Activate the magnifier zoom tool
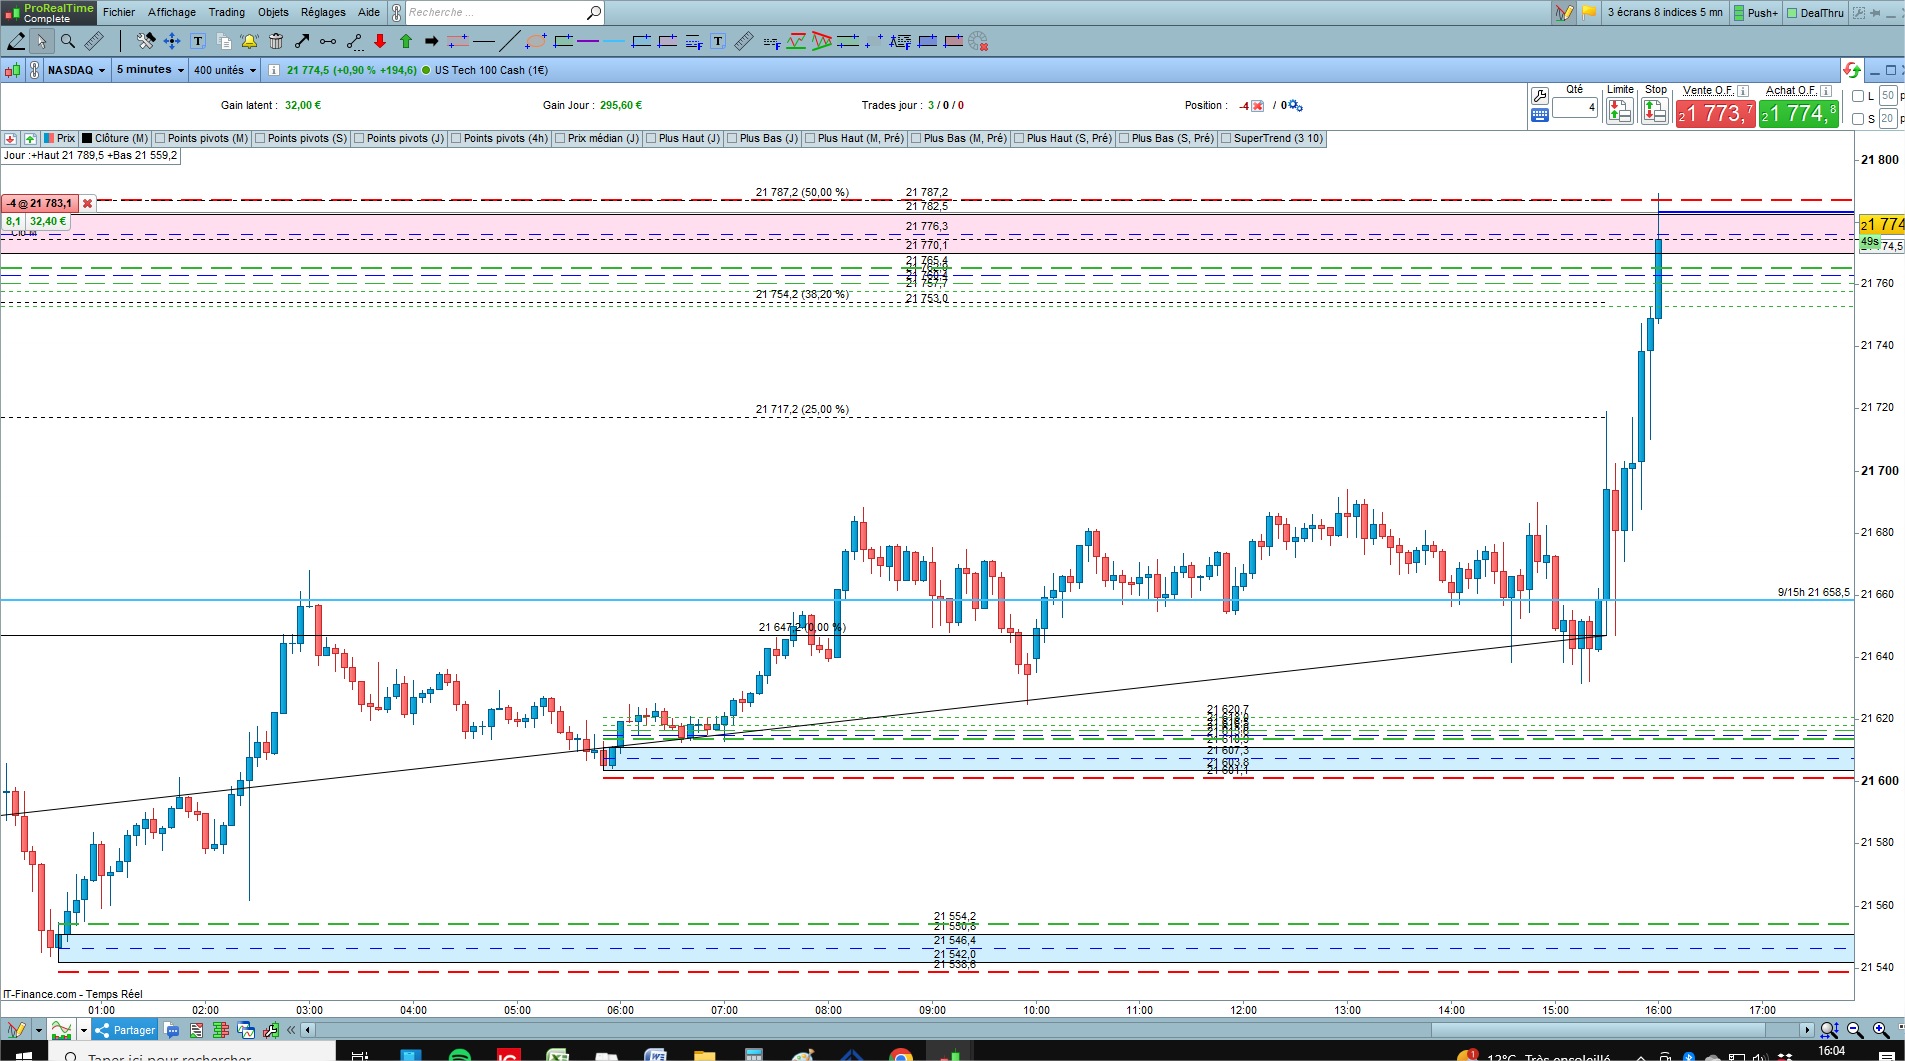 click(x=68, y=41)
